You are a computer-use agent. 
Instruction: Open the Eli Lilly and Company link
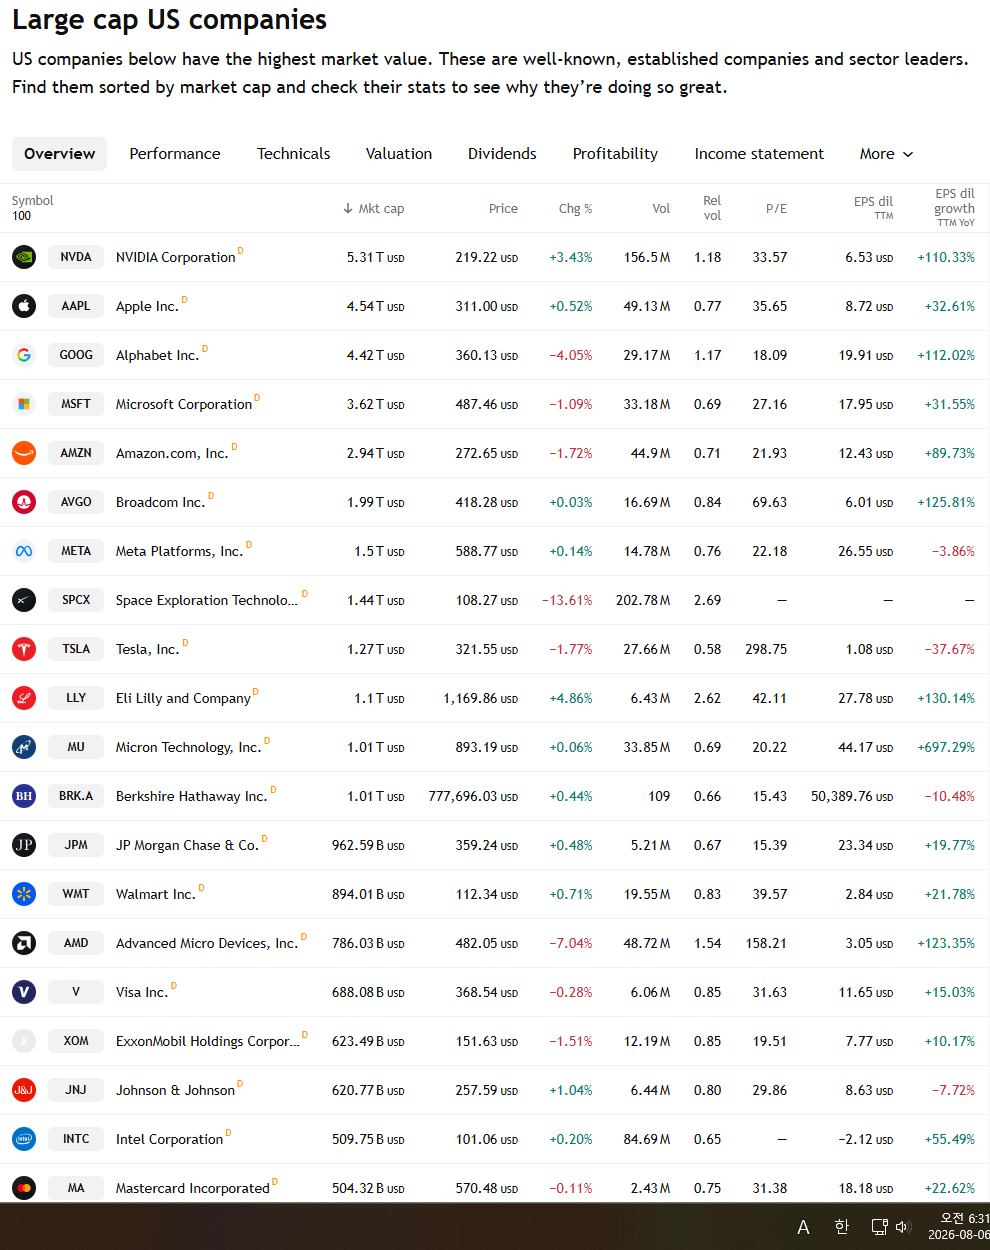(183, 698)
